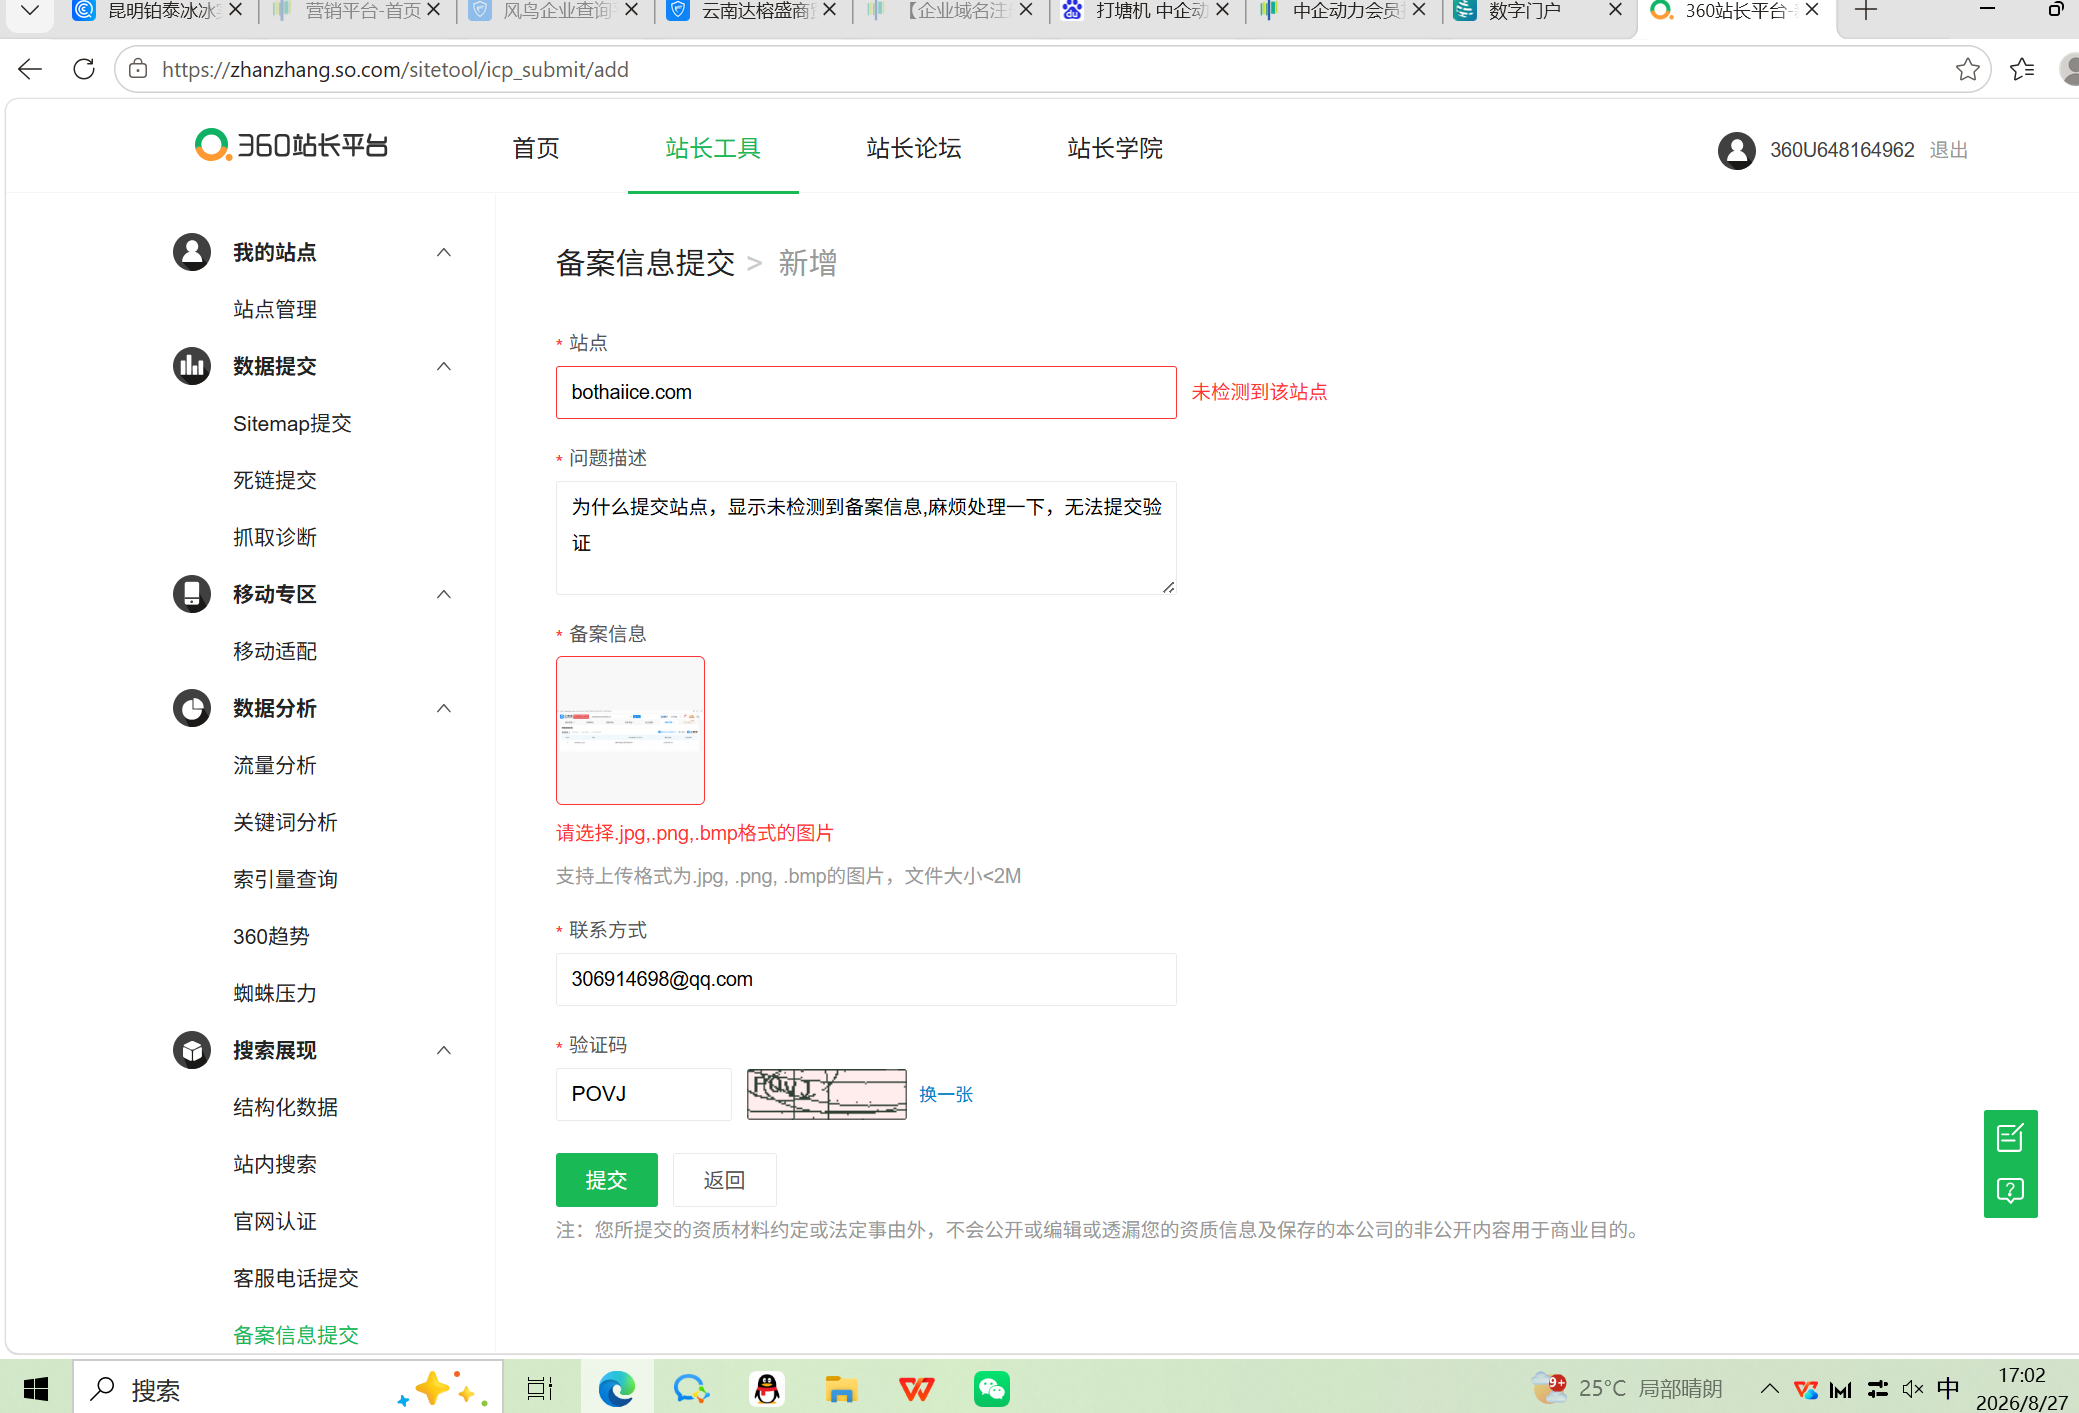Viewport: 2079px width, 1413px height.
Task: Click the green help question icon
Action: [x=2010, y=1191]
